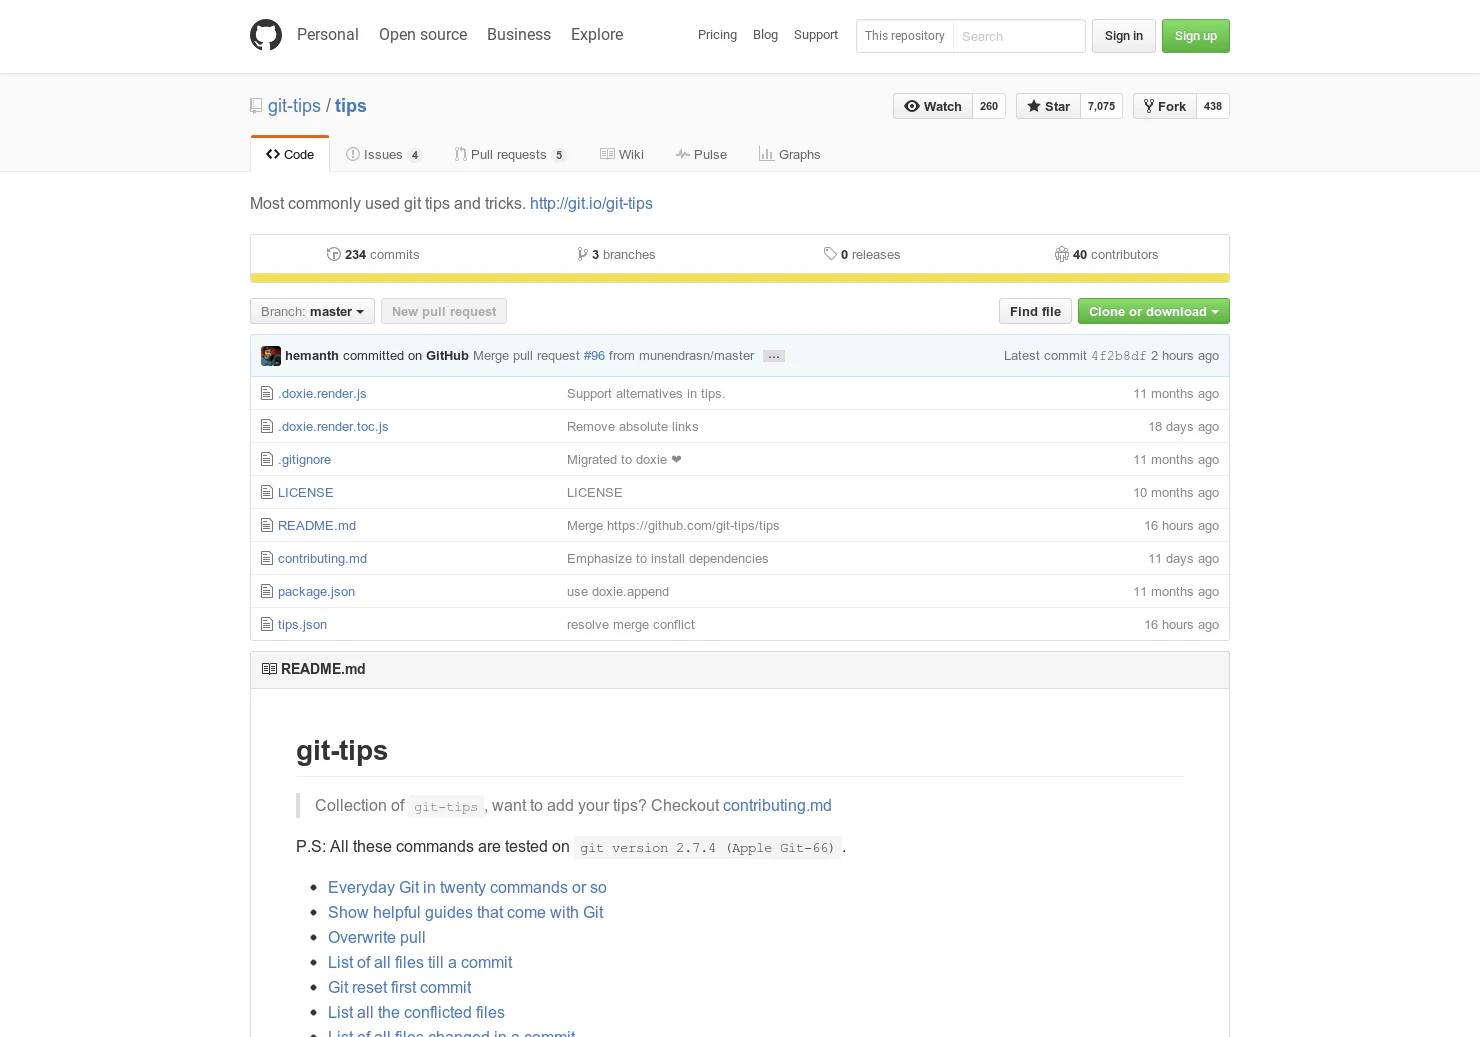Image resolution: width=1480 pixels, height=1037 pixels.
Task: Open the git-tips owner link
Action: pos(294,106)
